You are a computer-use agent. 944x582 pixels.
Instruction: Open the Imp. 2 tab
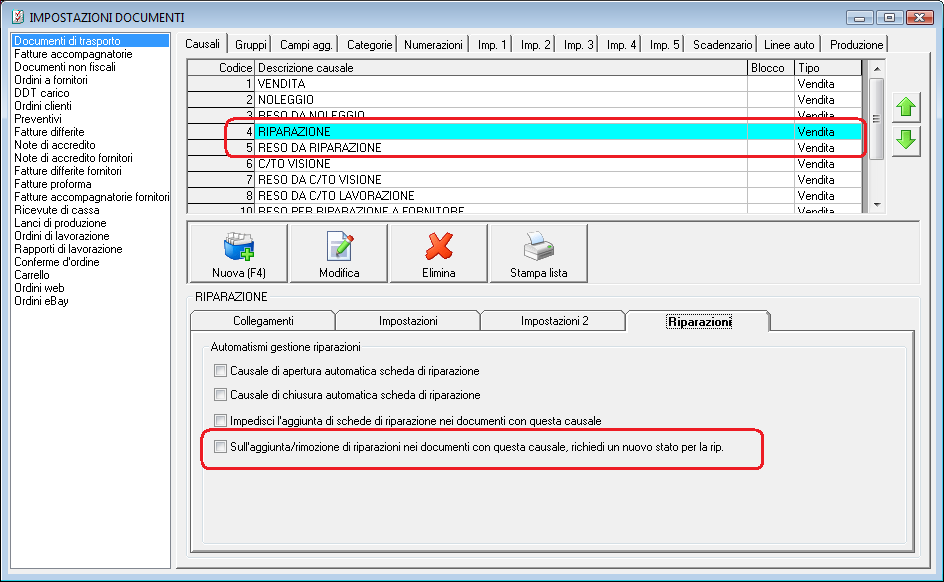click(x=535, y=45)
